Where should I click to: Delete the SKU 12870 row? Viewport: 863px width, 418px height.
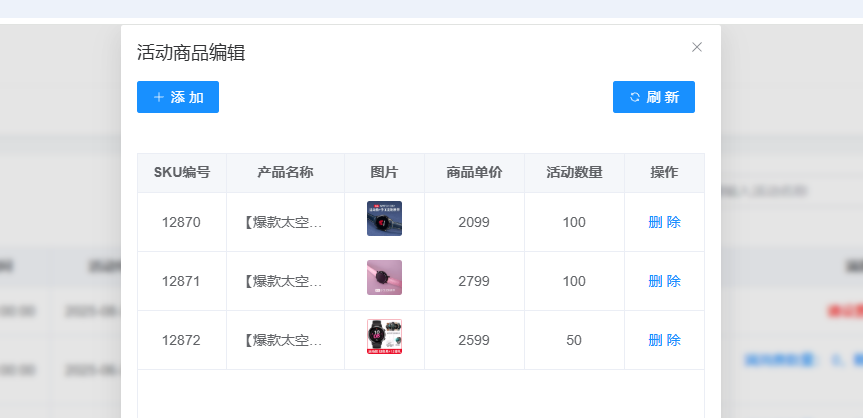click(664, 222)
